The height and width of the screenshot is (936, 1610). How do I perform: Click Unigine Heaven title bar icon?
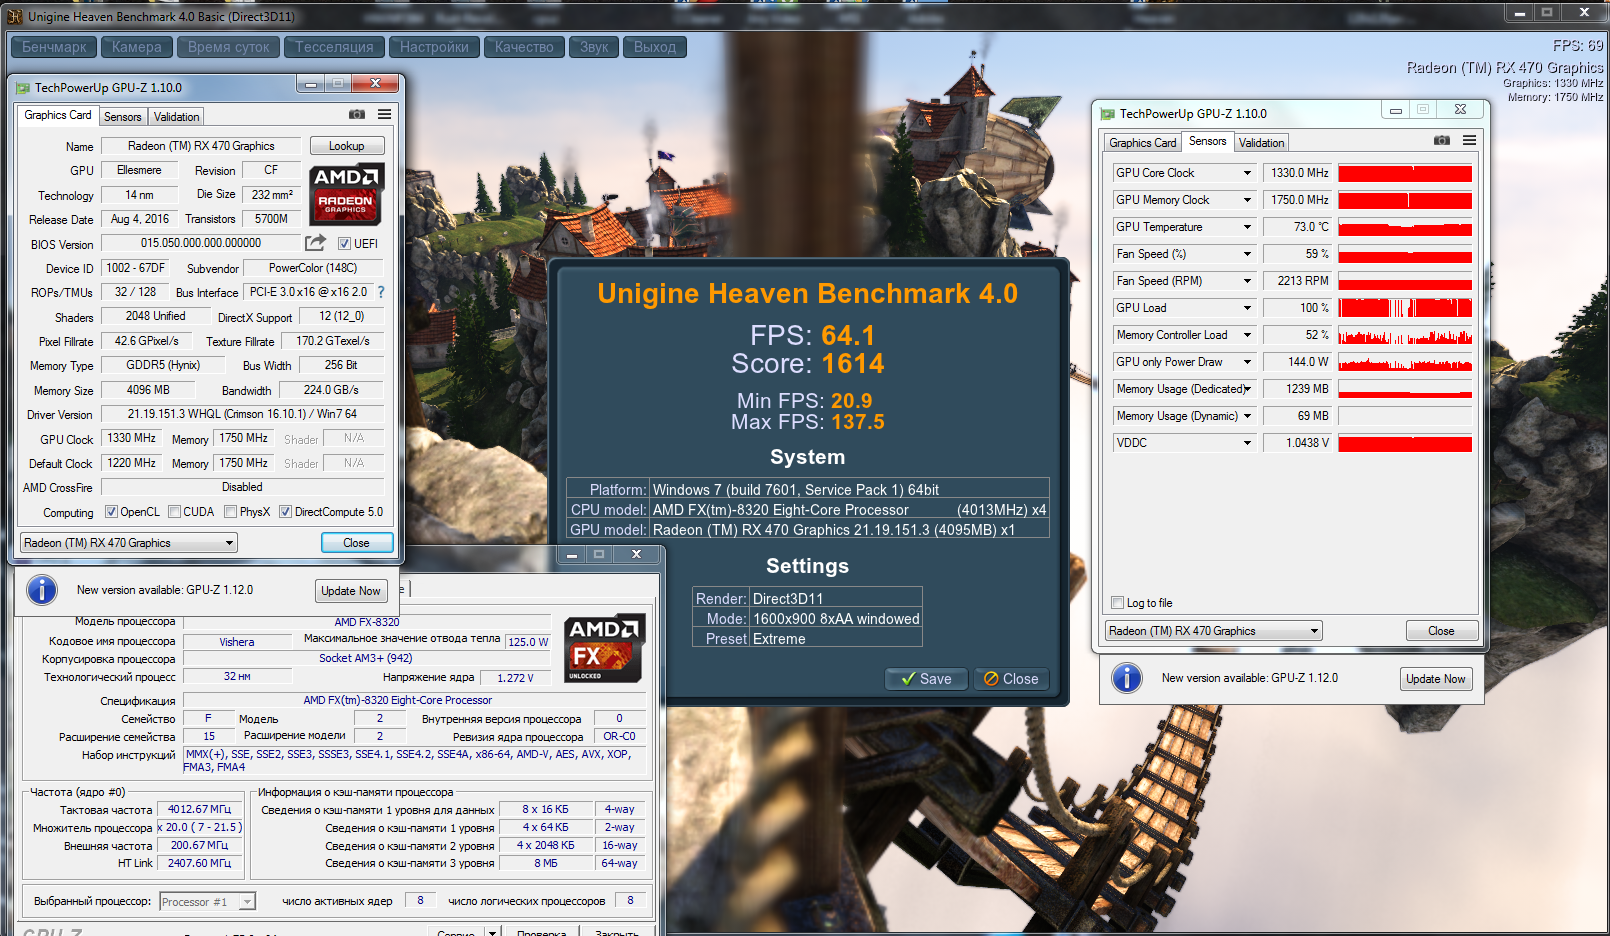15,16
